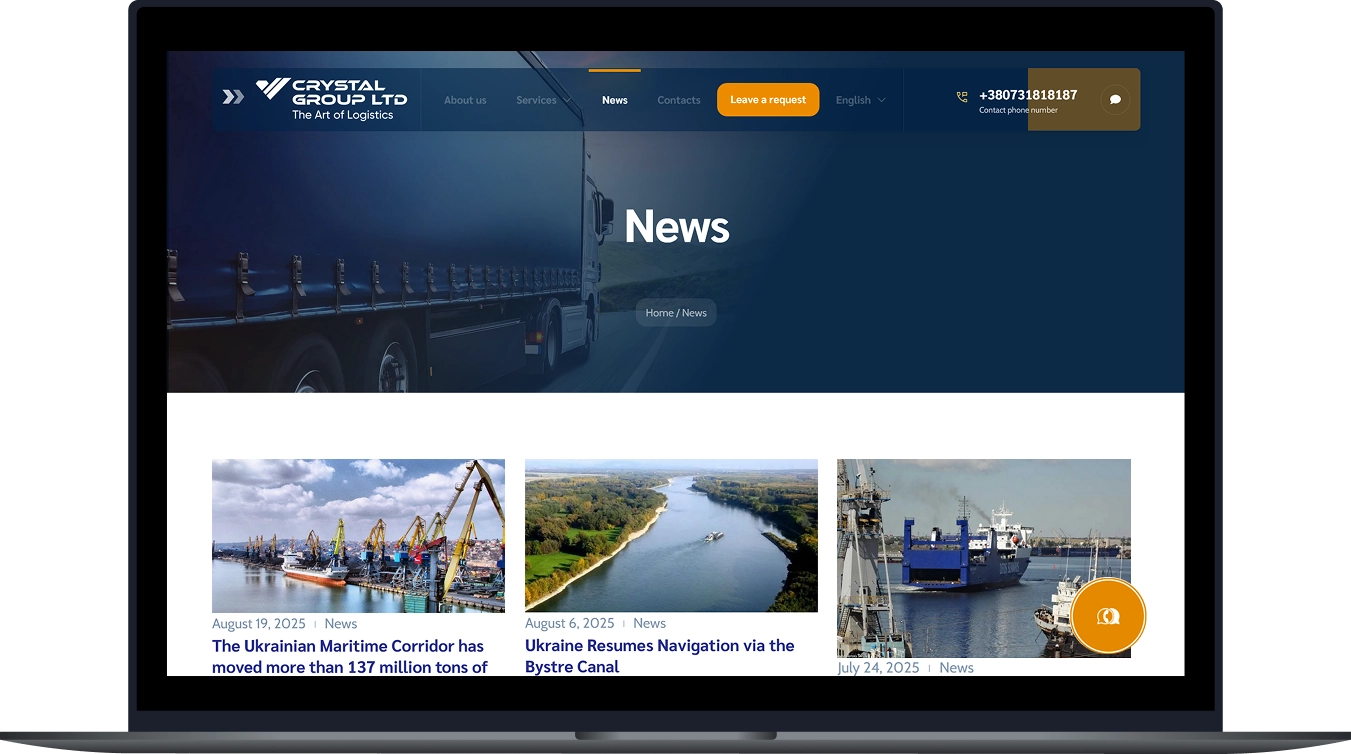This screenshot has width=1351, height=754.
Task: Click the phone handset icon
Action: click(x=962, y=97)
